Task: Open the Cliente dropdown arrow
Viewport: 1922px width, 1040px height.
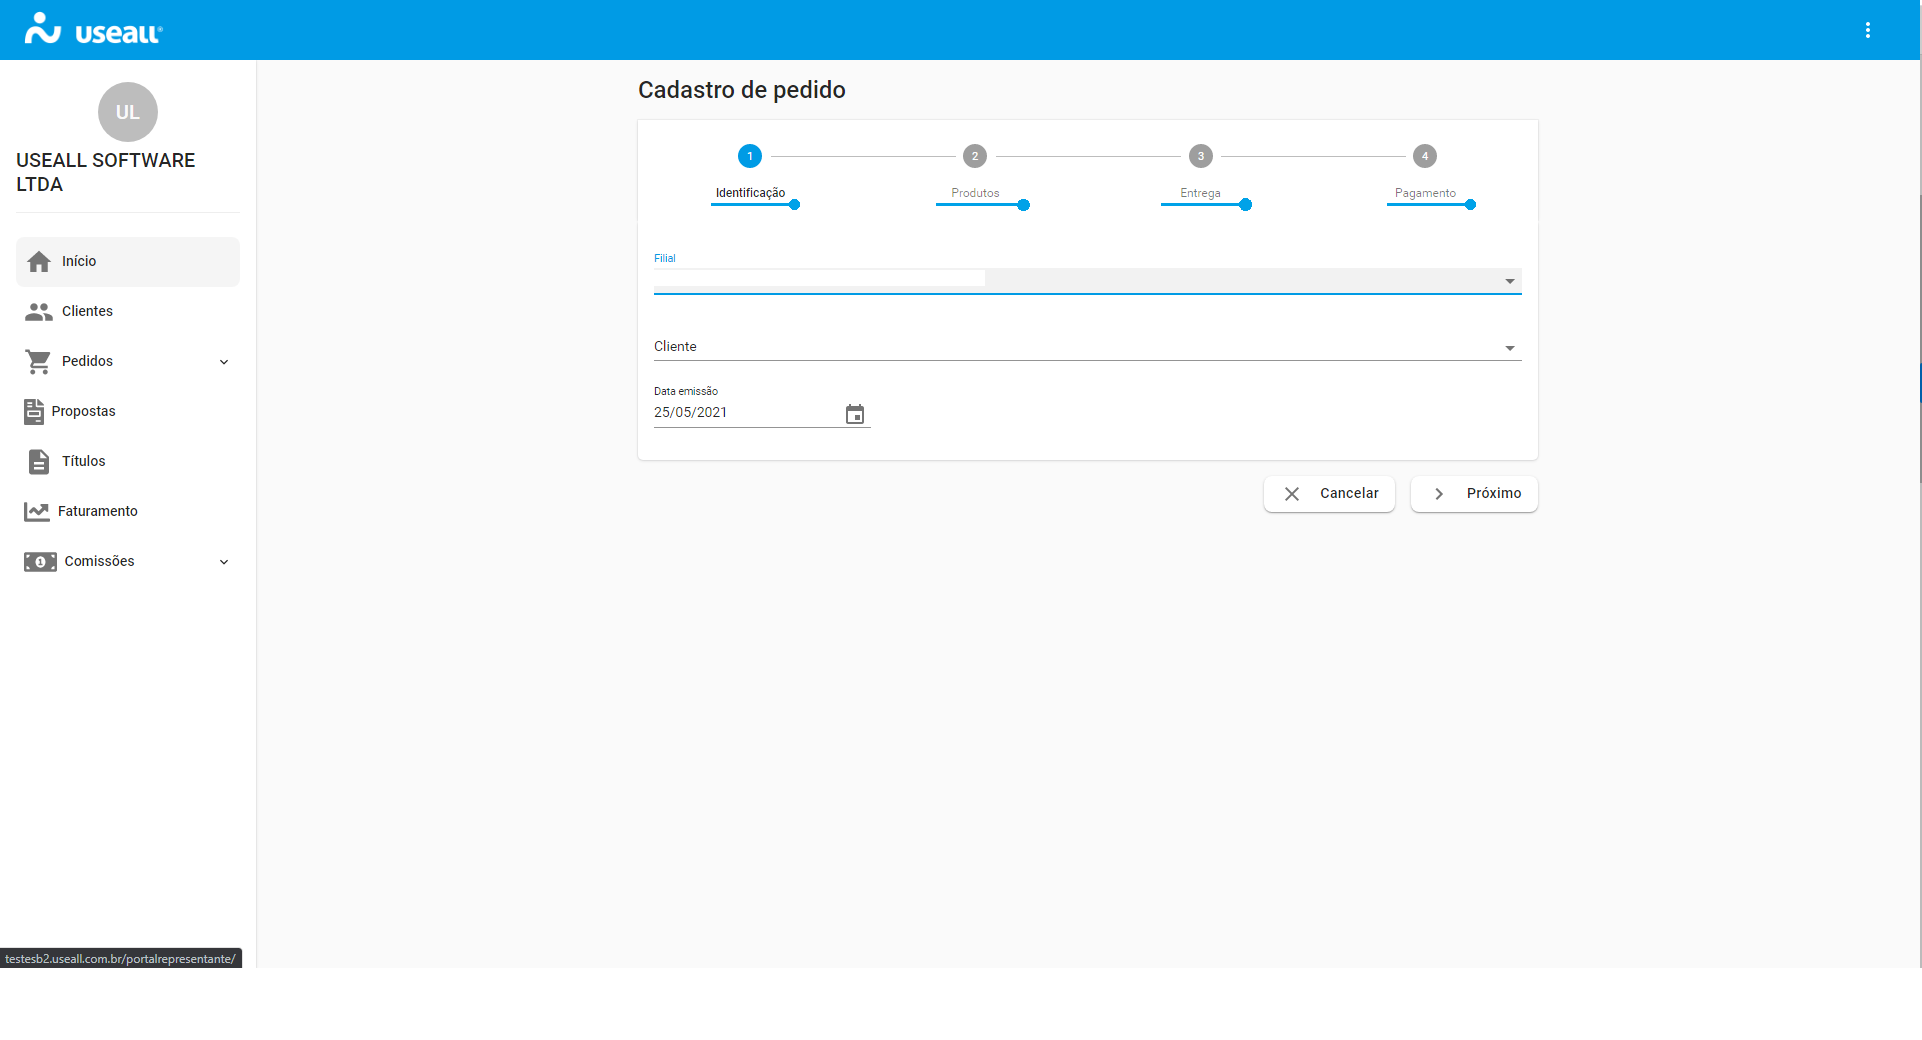Action: point(1510,348)
